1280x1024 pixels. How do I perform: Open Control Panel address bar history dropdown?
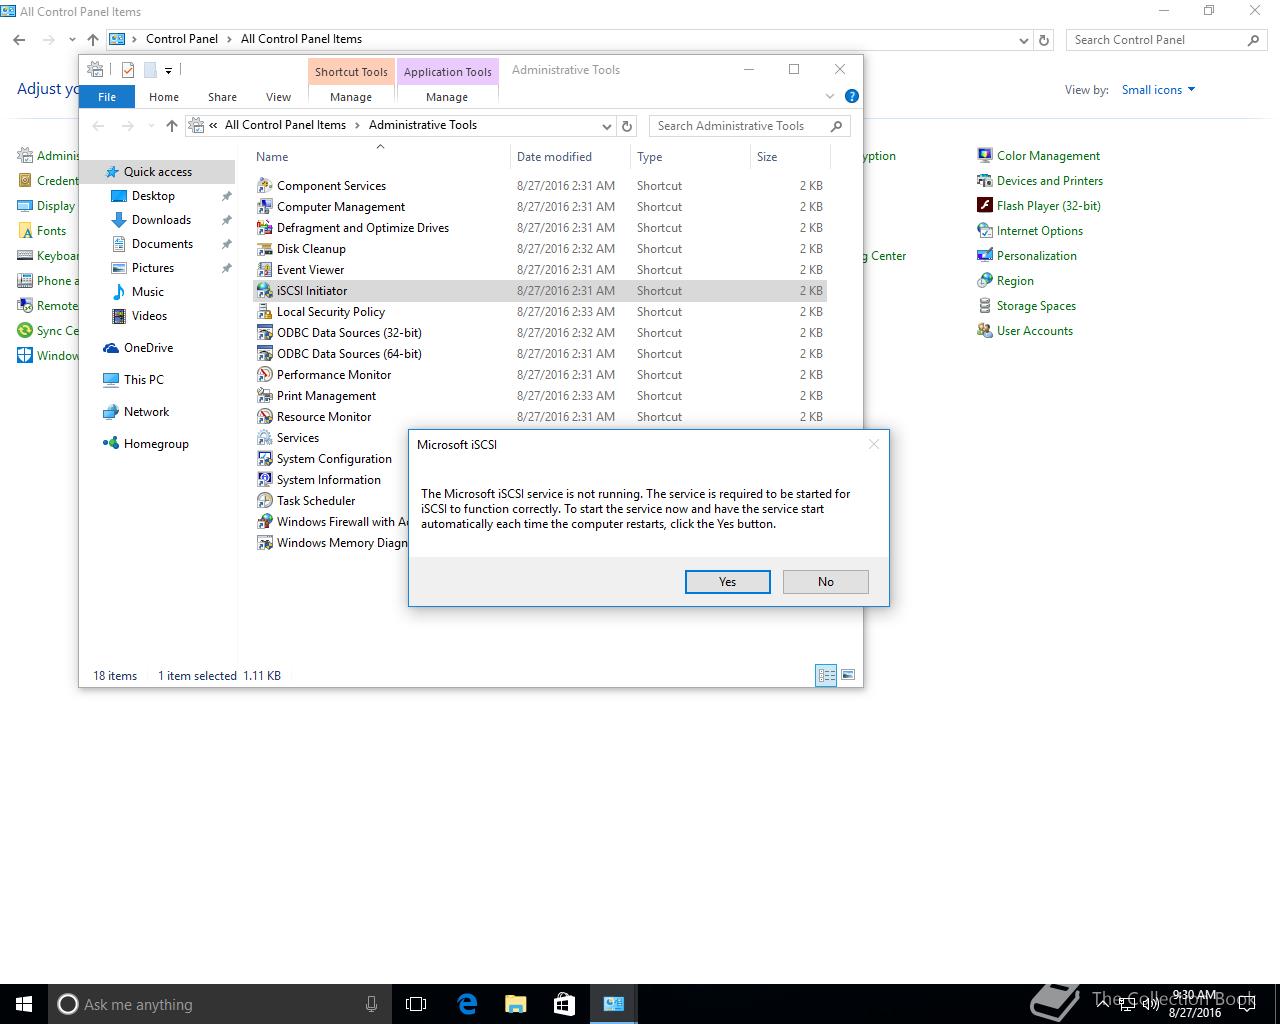1023,40
